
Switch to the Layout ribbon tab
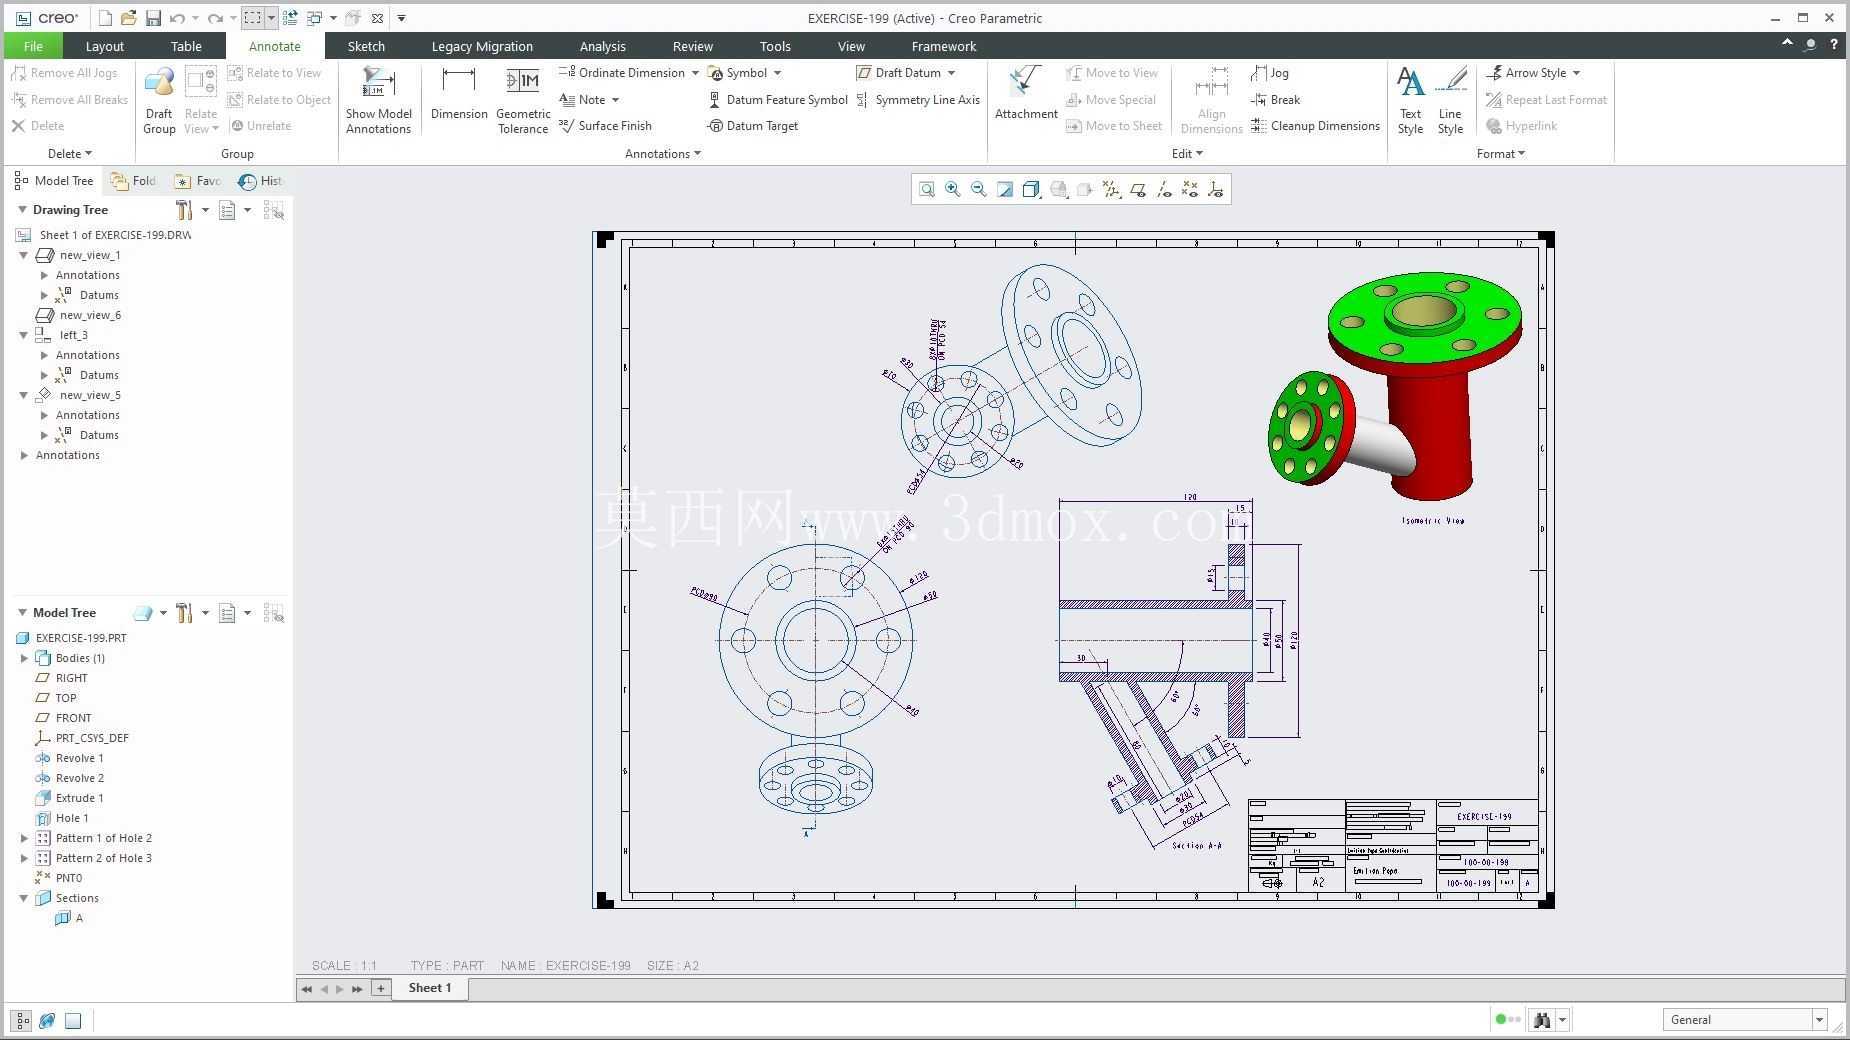coord(104,46)
